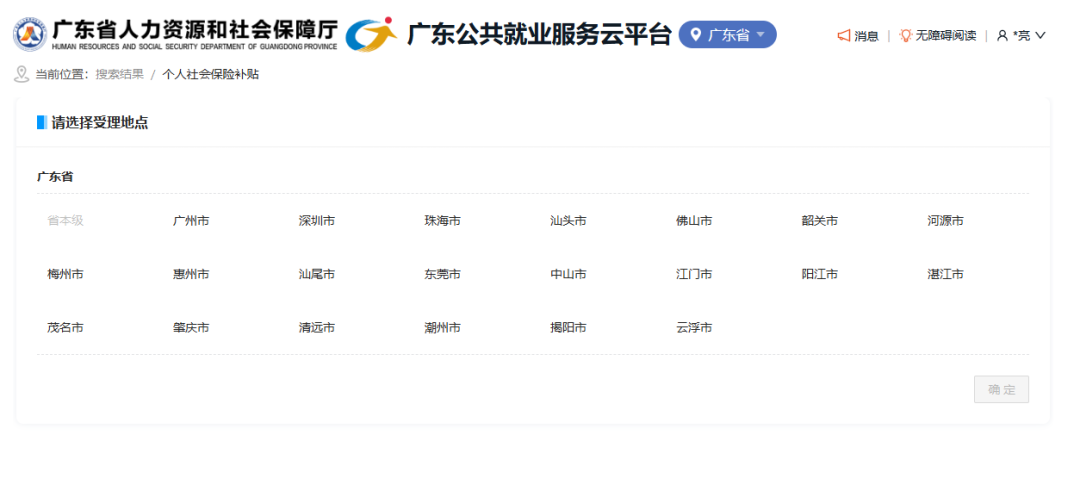Click 个人社会保险补贴 breadcrumb text
Viewport: 1080px width, 491px height.
tap(211, 74)
